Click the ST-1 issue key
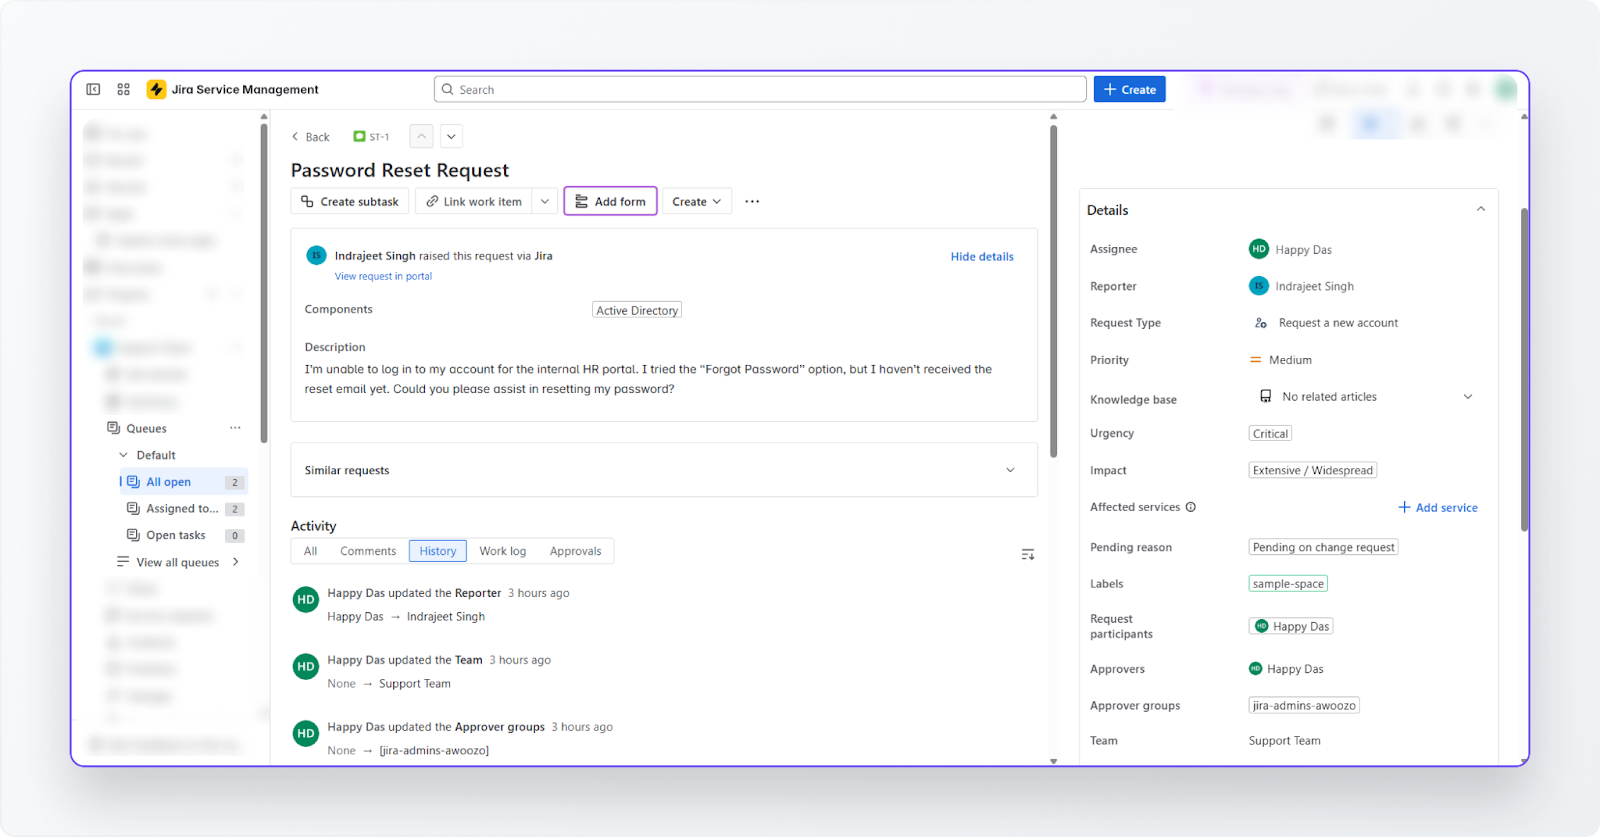 pos(379,137)
